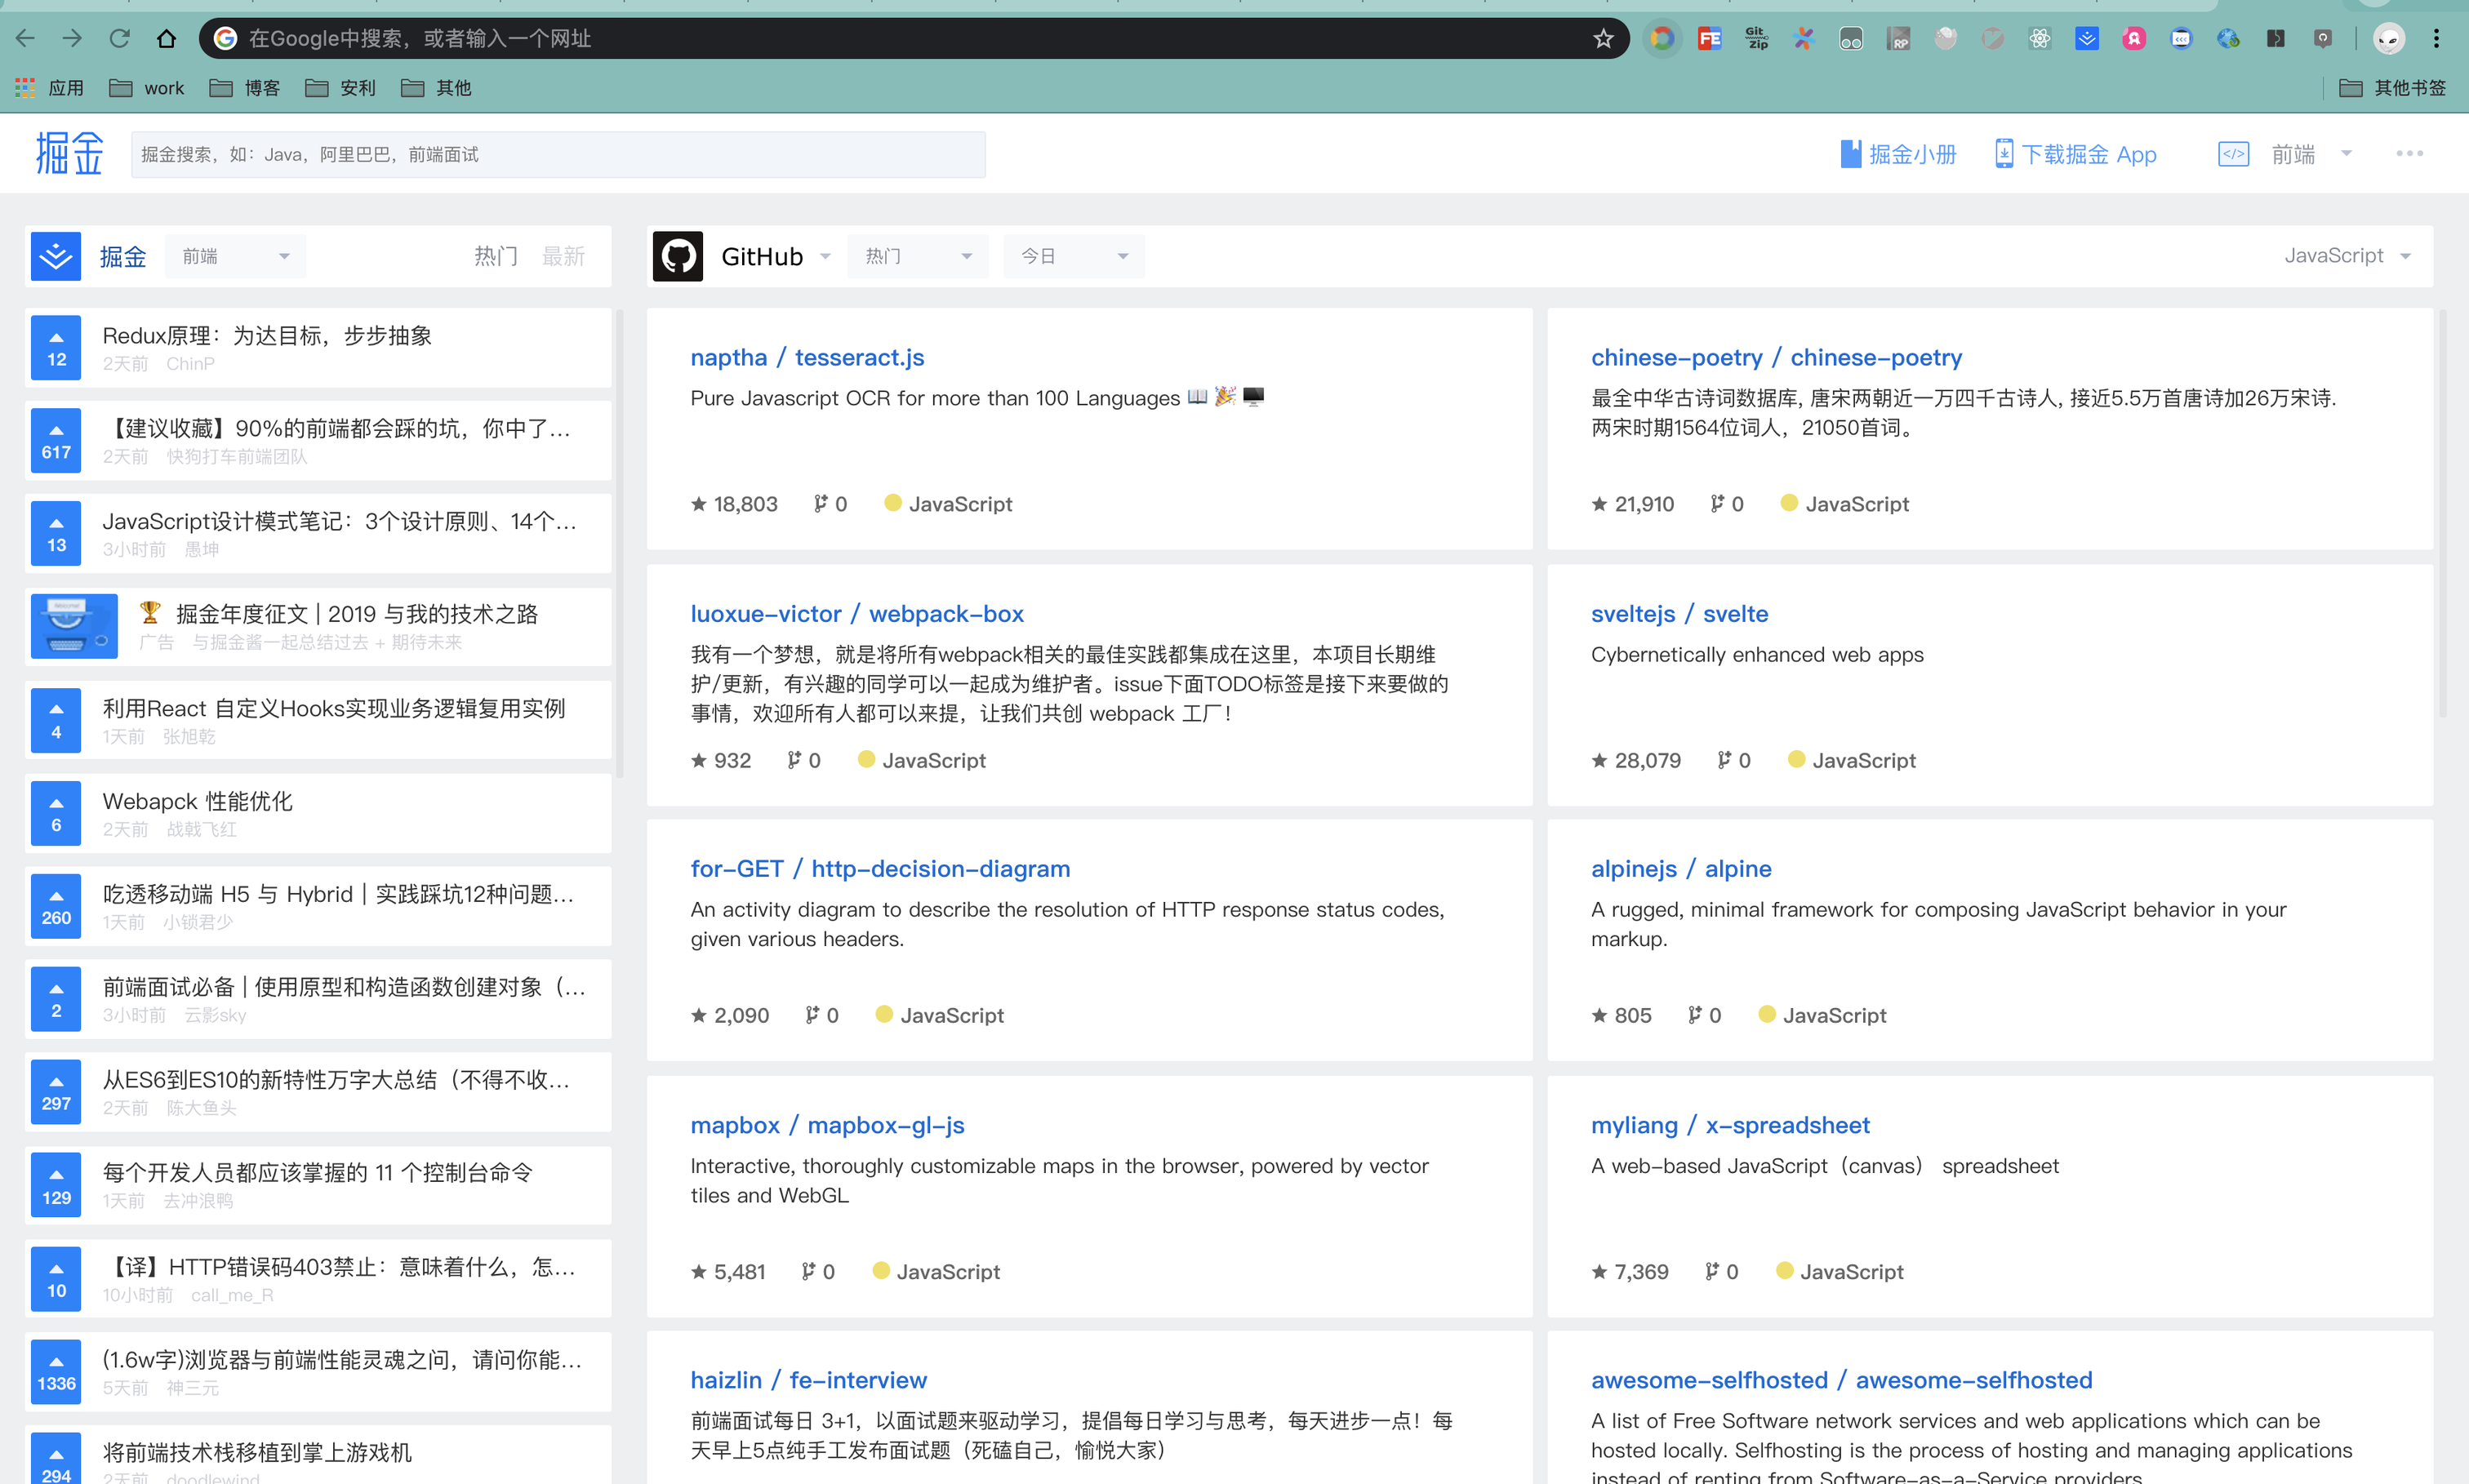Click inside the 掘金搜索 search field
This screenshot has width=2469, height=1484.
[560, 154]
